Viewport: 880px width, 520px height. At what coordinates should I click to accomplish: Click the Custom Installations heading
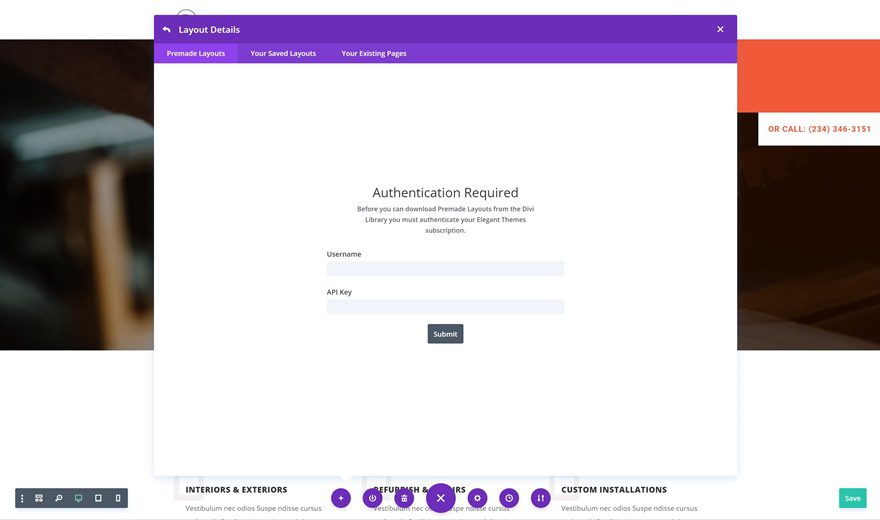(614, 490)
